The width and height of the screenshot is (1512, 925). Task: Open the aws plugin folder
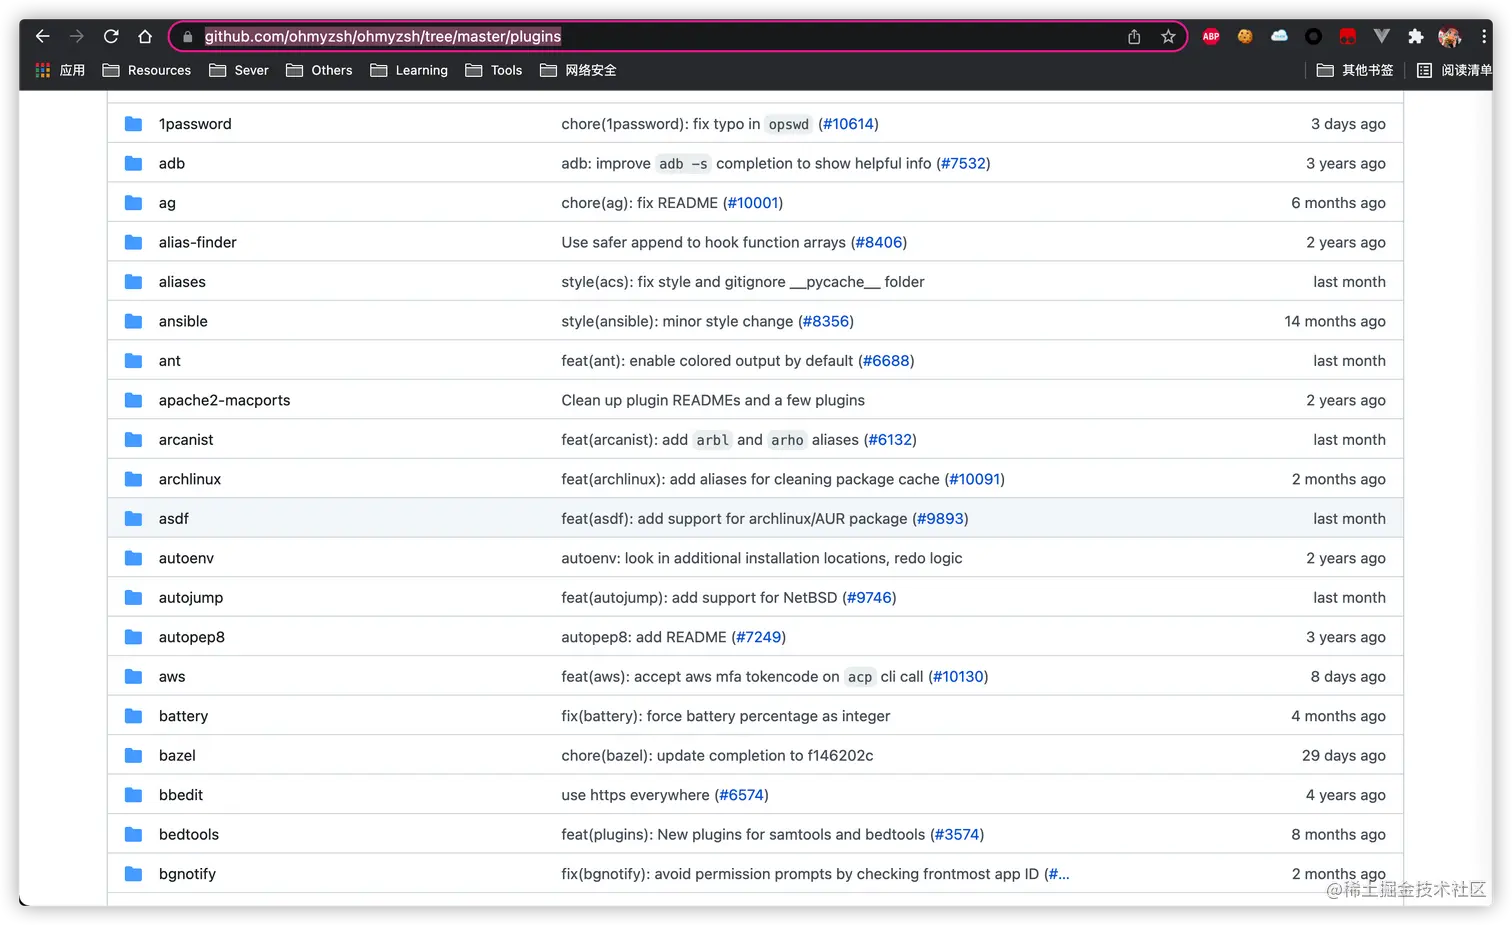tap(172, 677)
